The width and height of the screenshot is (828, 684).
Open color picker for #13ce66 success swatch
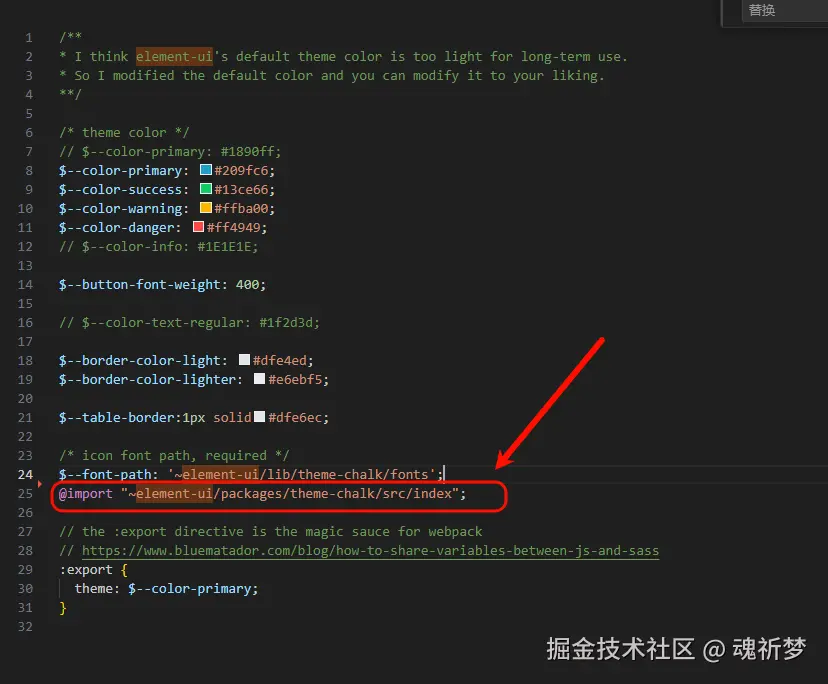(x=206, y=189)
